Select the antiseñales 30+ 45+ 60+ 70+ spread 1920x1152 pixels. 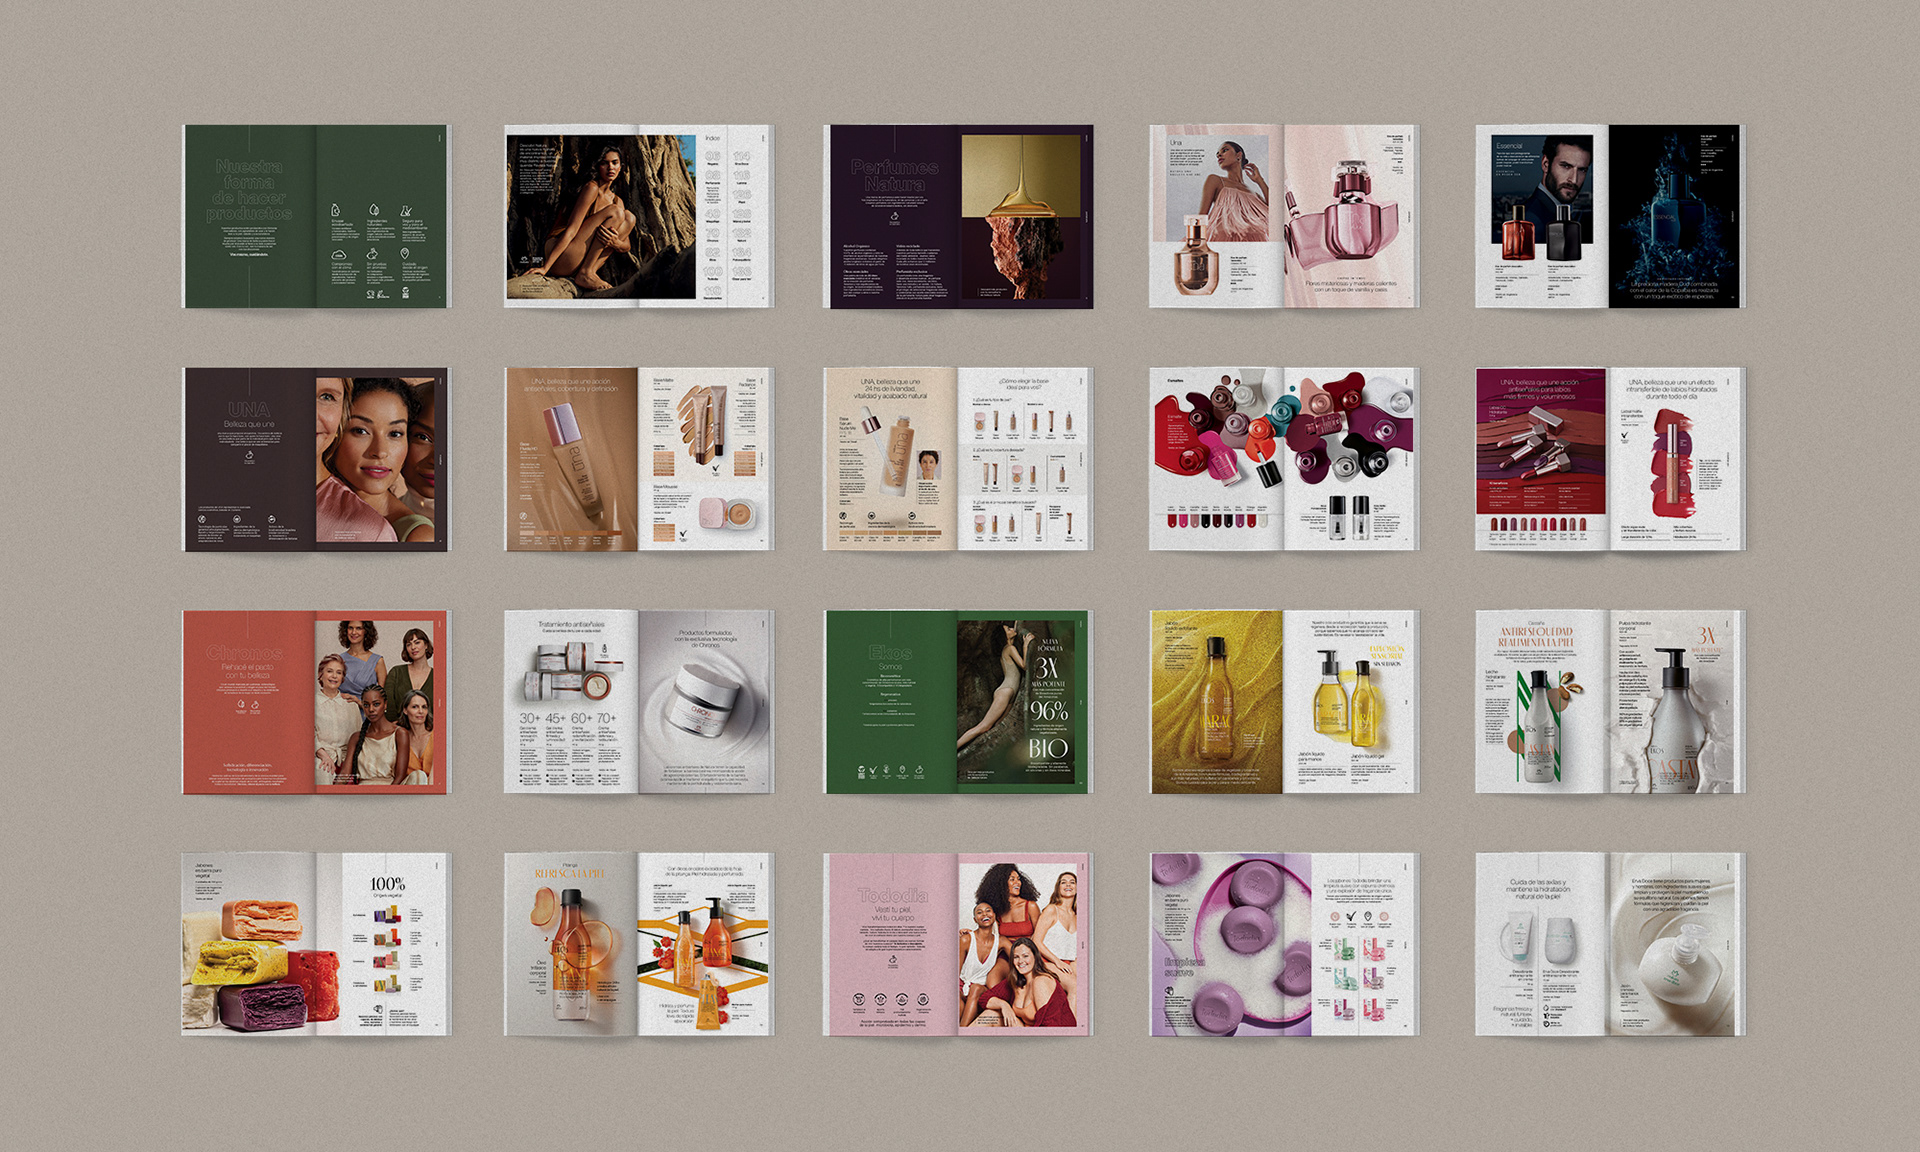click(638, 702)
